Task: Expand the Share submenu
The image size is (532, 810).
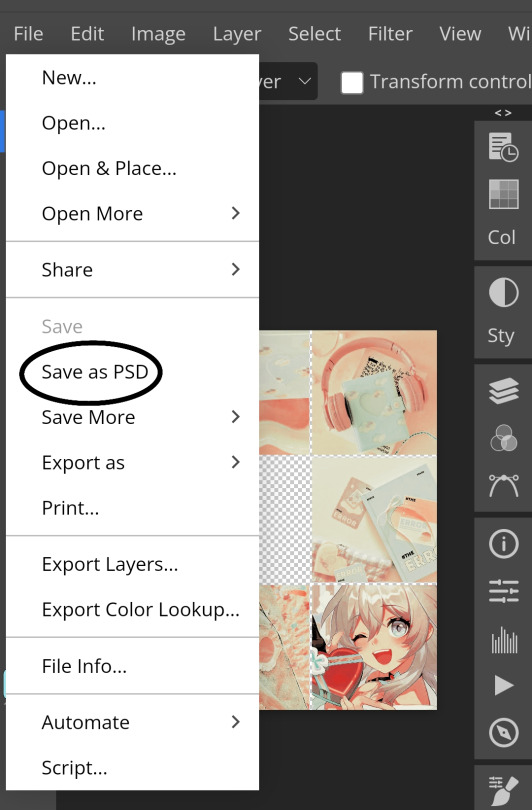Action: 132,270
